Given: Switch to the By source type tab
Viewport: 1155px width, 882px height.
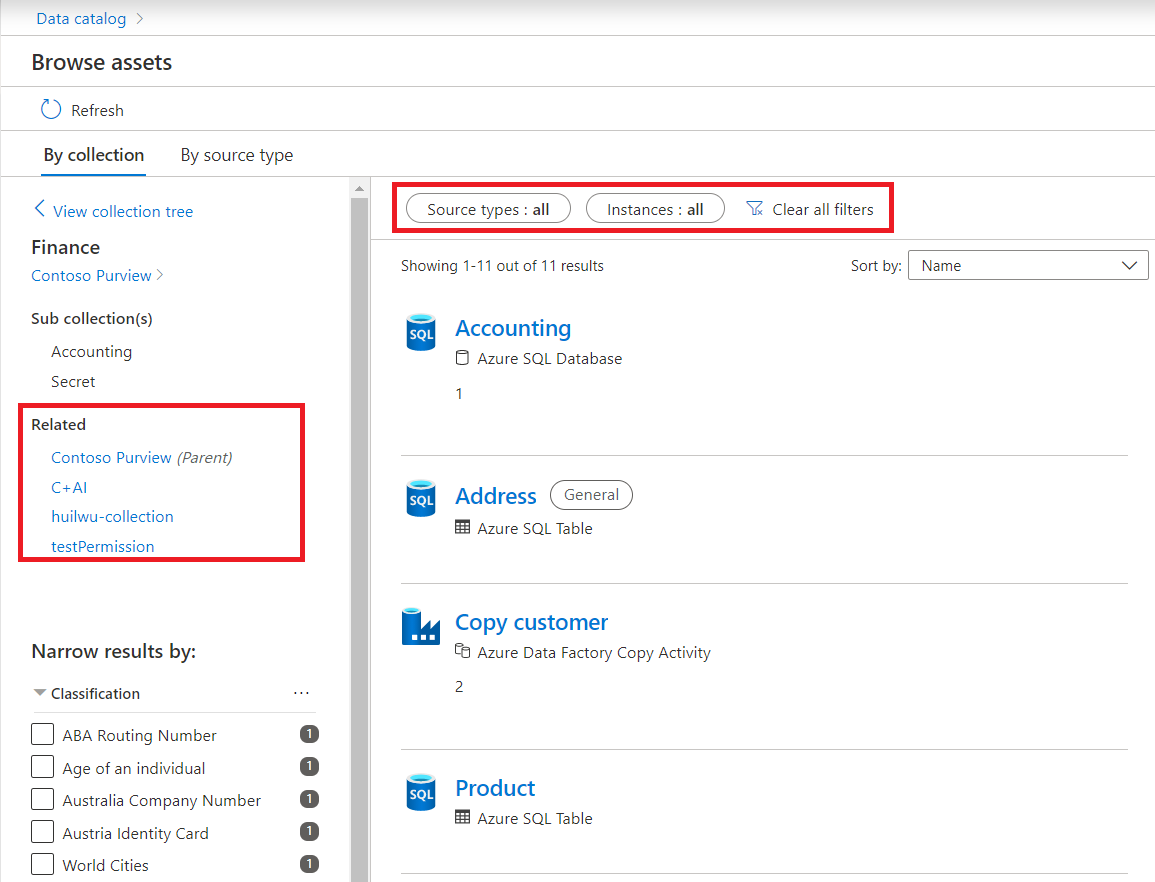Looking at the screenshot, I should [236, 155].
